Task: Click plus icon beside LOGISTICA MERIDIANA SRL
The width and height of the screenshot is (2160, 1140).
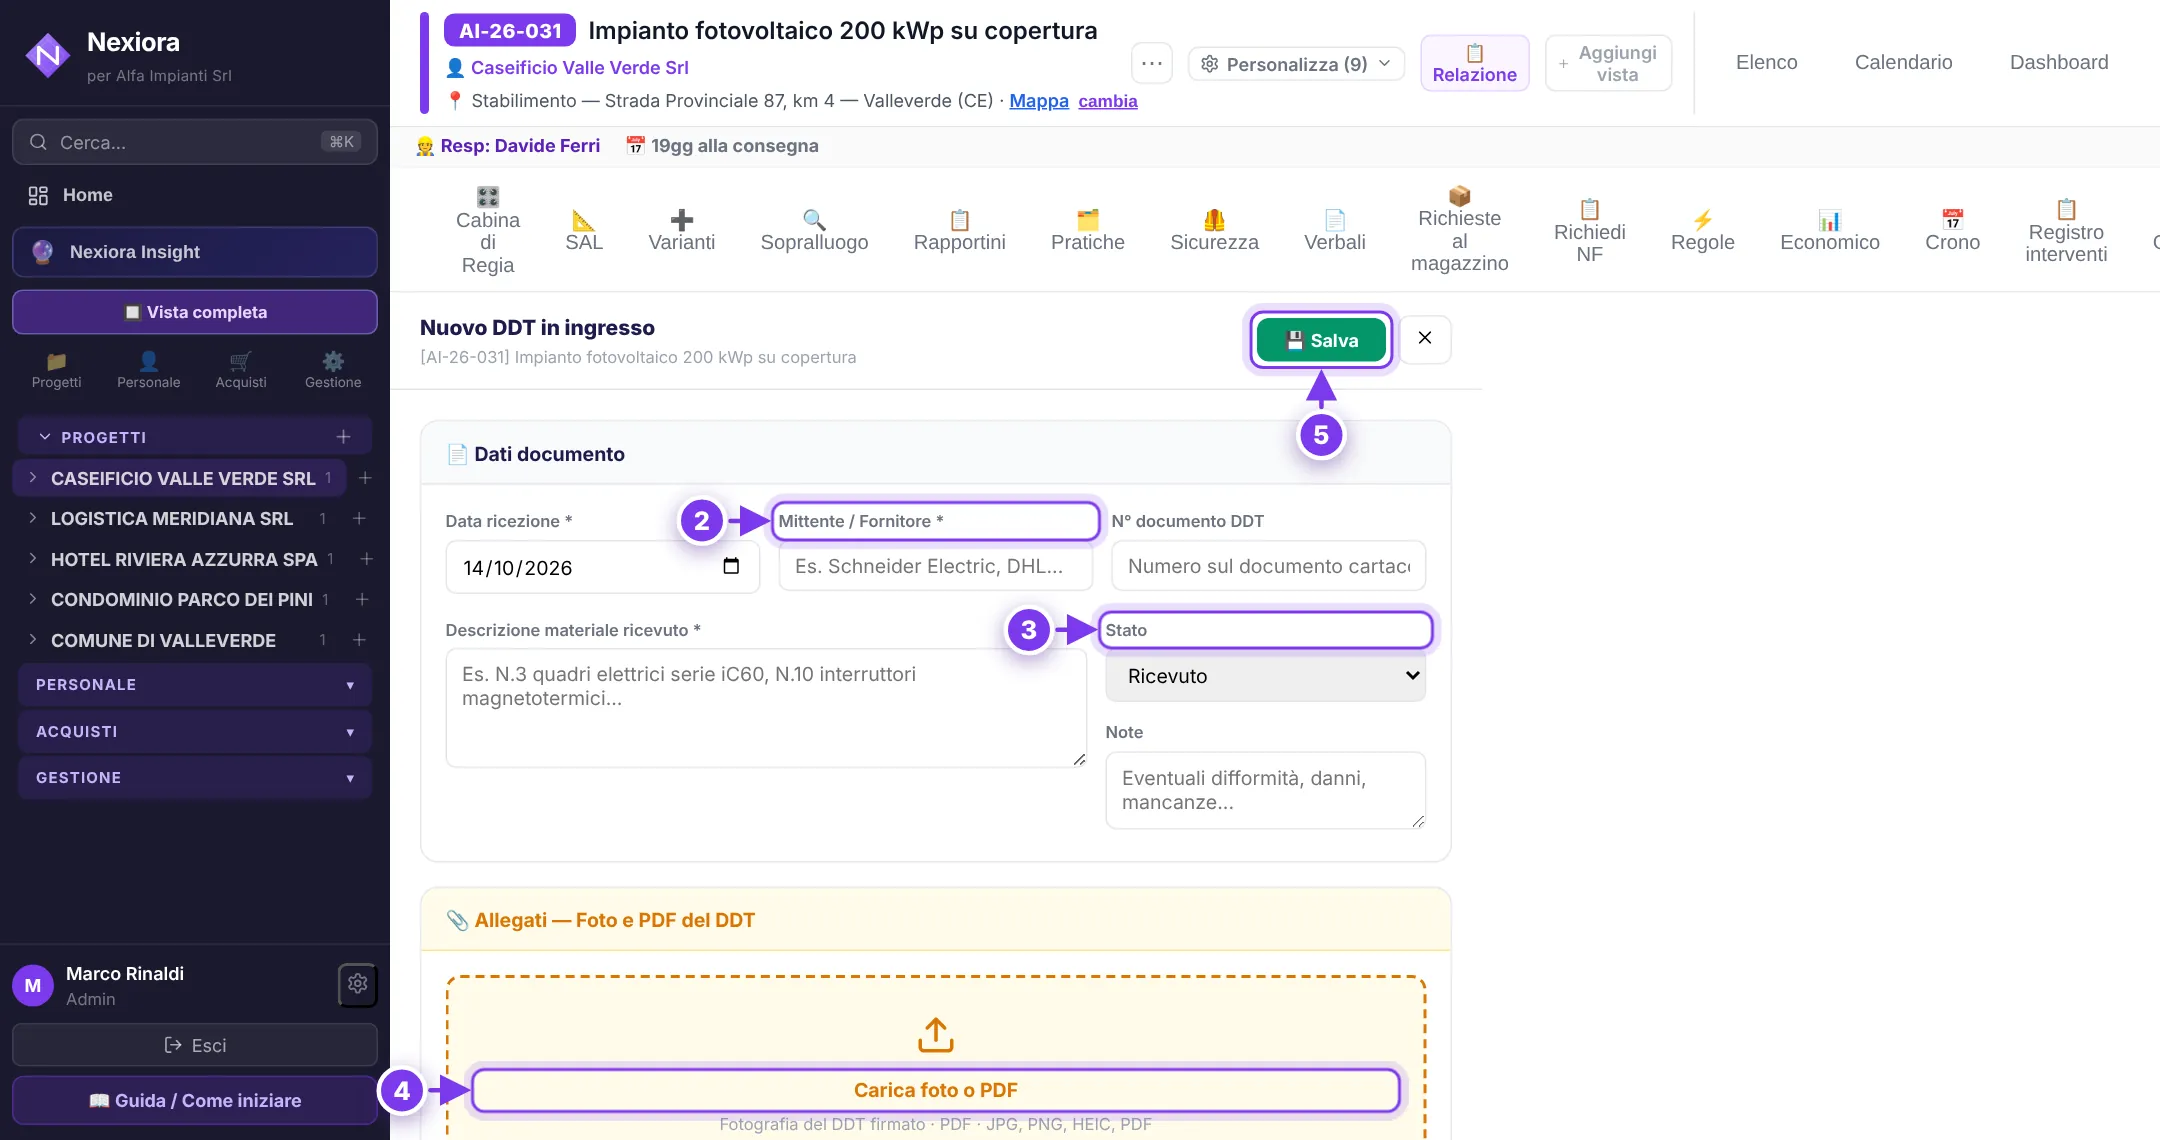Action: 359,518
